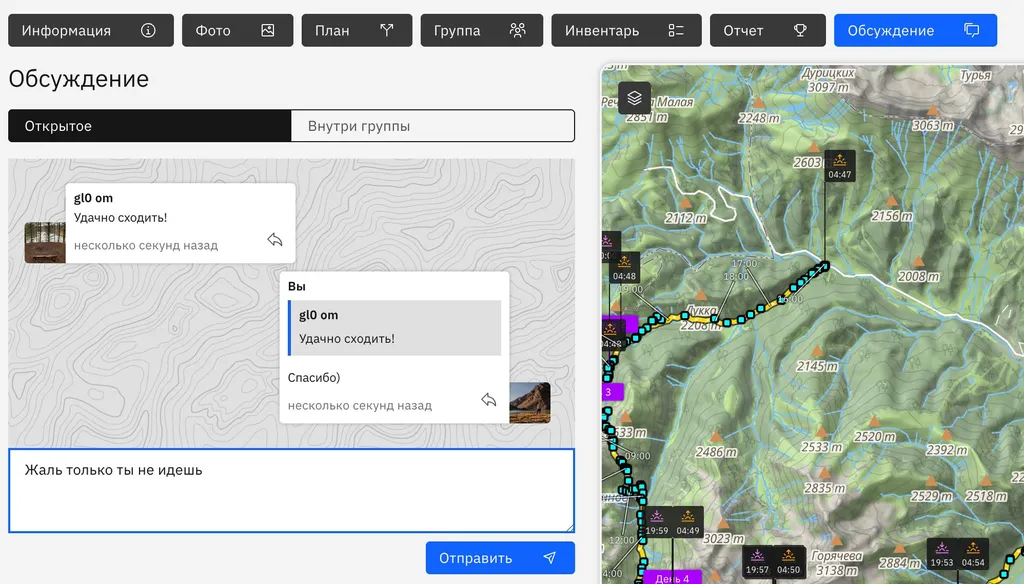
Task: Open the Отчет tab
Action: (x=767, y=30)
